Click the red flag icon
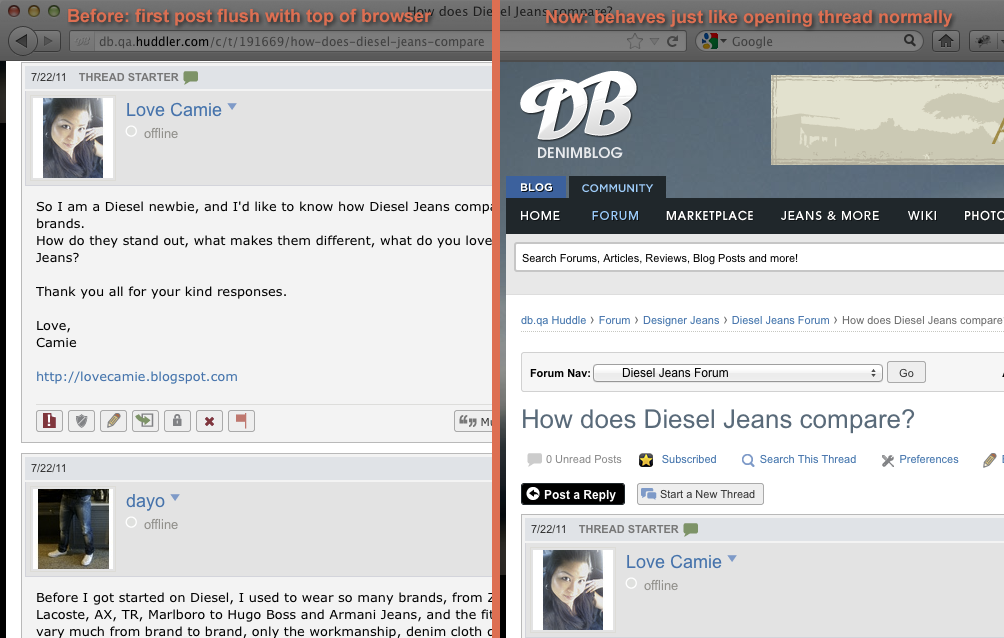The image size is (1004, 638). (241, 421)
